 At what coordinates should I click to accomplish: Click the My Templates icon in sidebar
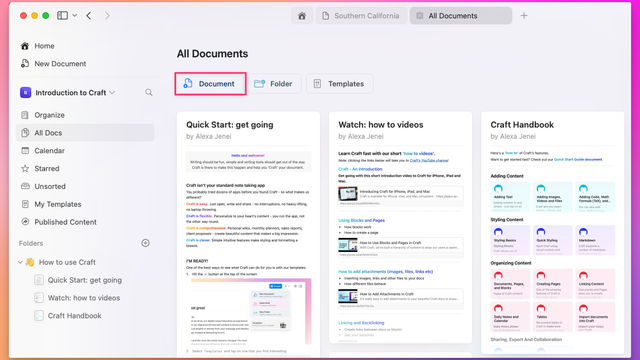pos(25,204)
